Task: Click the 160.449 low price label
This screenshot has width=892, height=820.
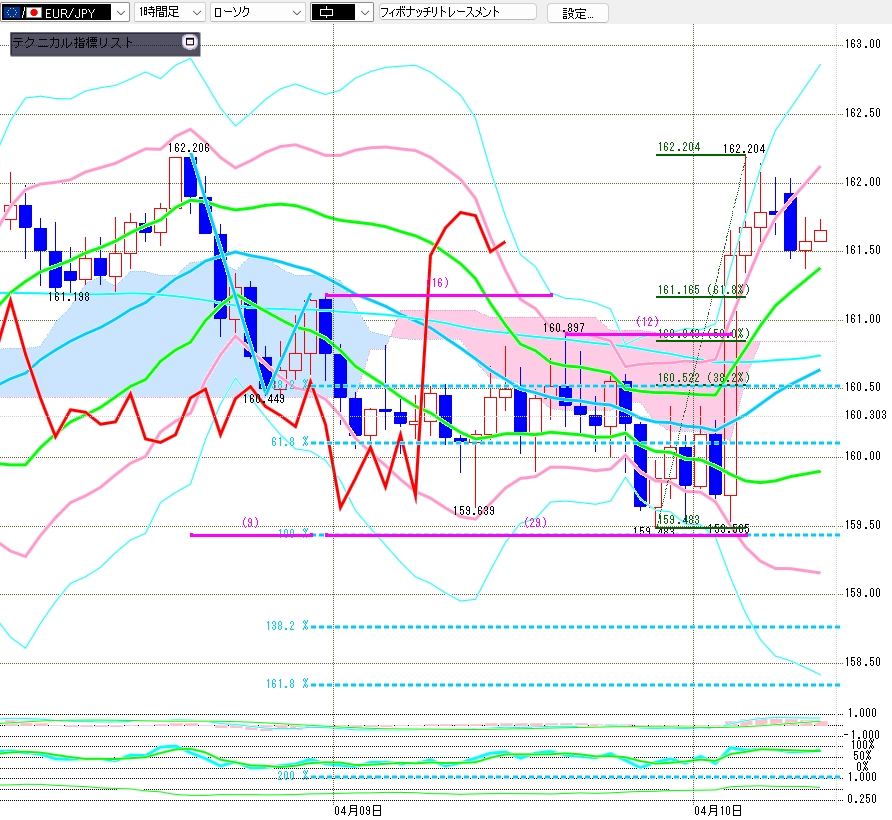Action: [x=263, y=399]
